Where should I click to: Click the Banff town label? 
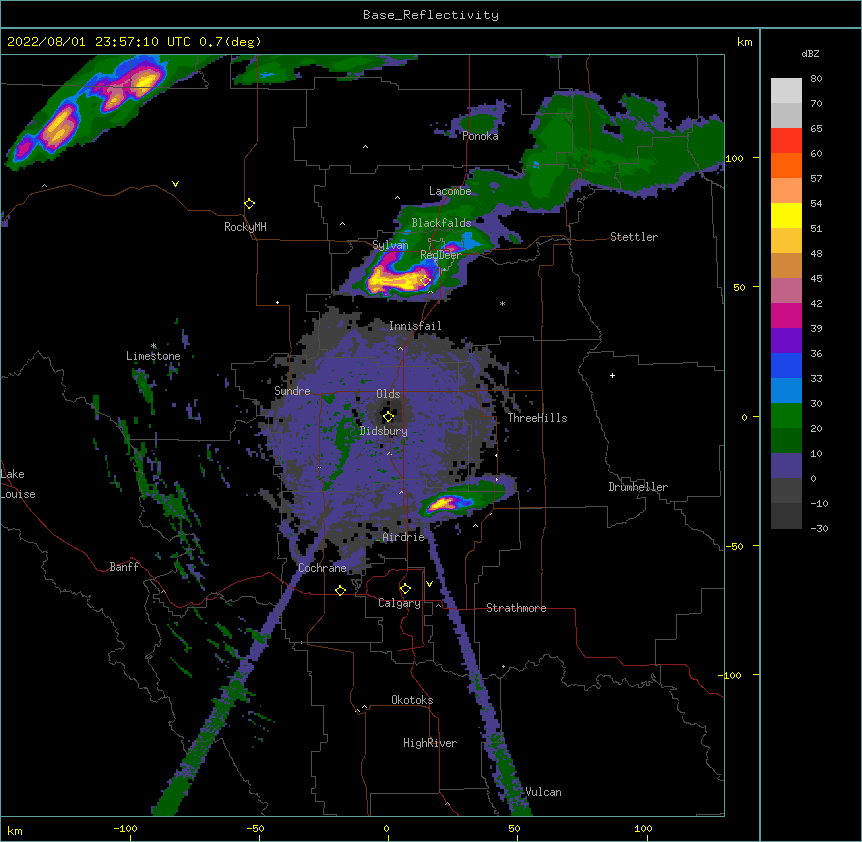pos(124,567)
